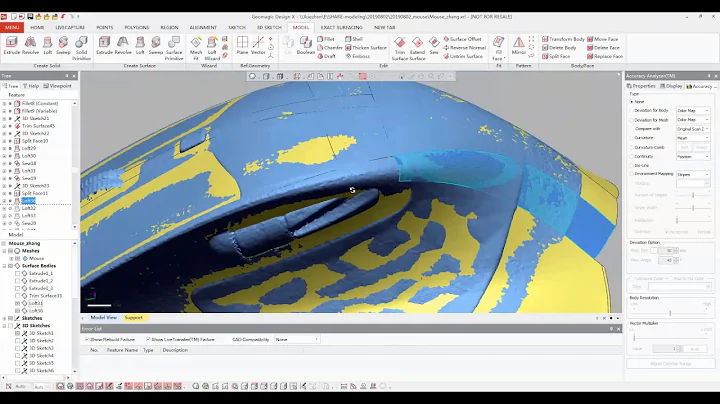
Task: Select the Extrude tool in Create Solid
Action: click(x=11, y=46)
